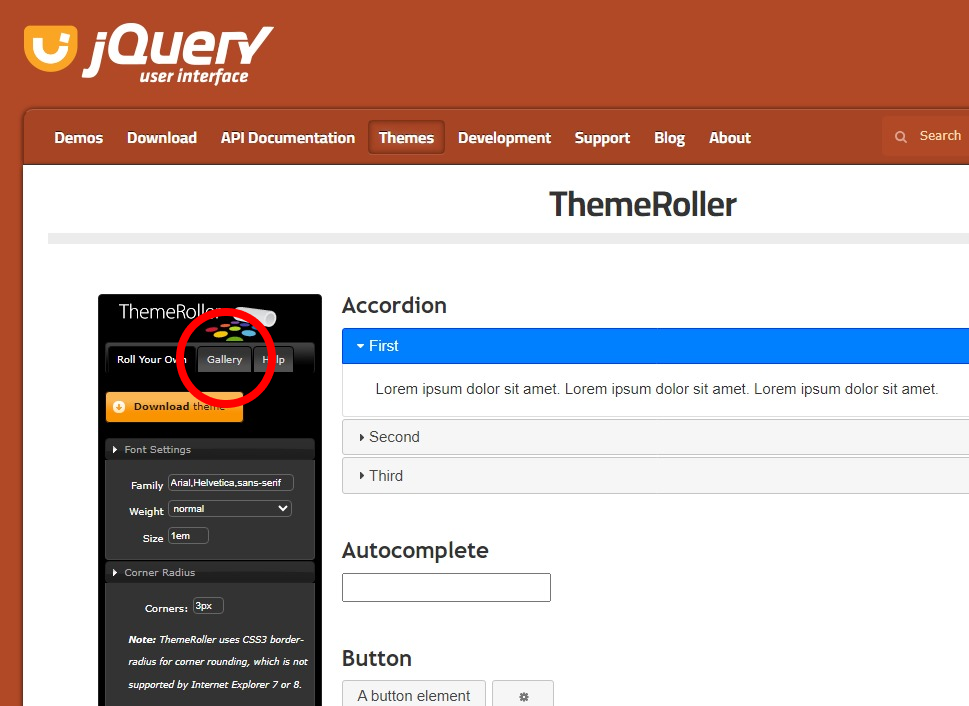
Task: Go to API Documentation page
Action: (x=288, y=138)
